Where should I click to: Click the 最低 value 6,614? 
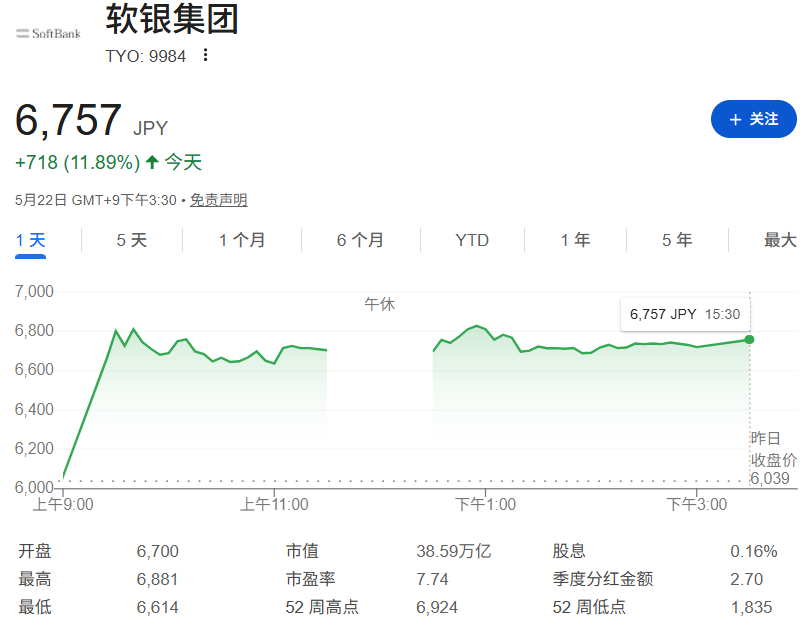(158, 607)
